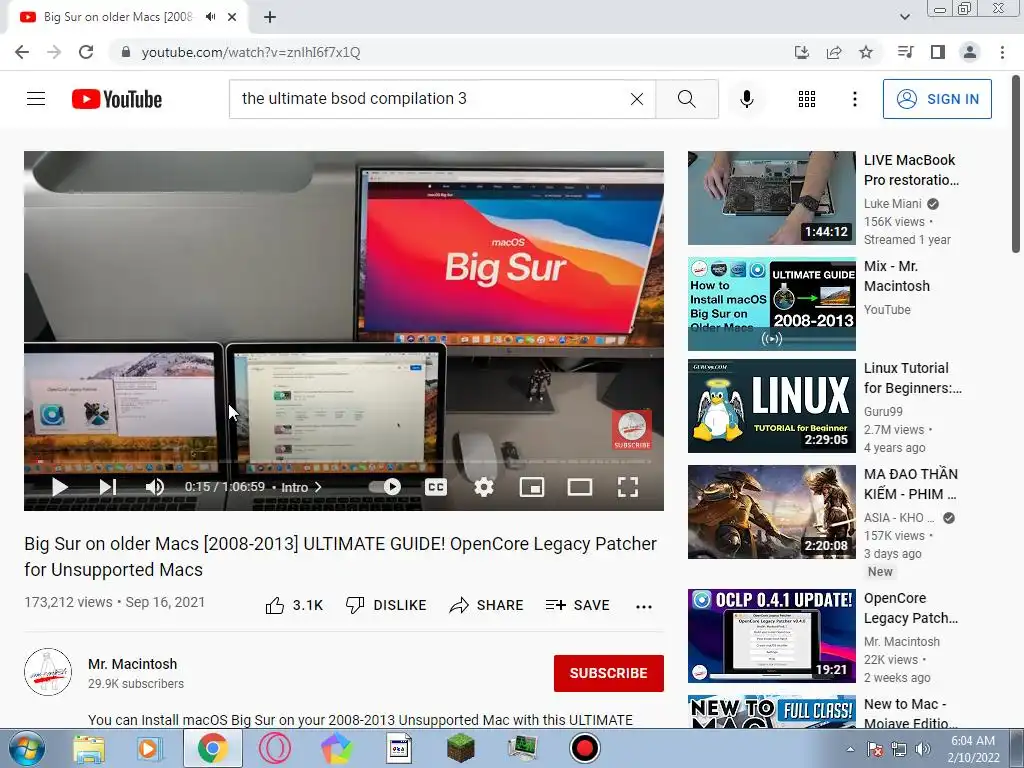Screen dimensions: 1024x768
Task: Open the YouTube apps grid
Action: tap(807, 99)
